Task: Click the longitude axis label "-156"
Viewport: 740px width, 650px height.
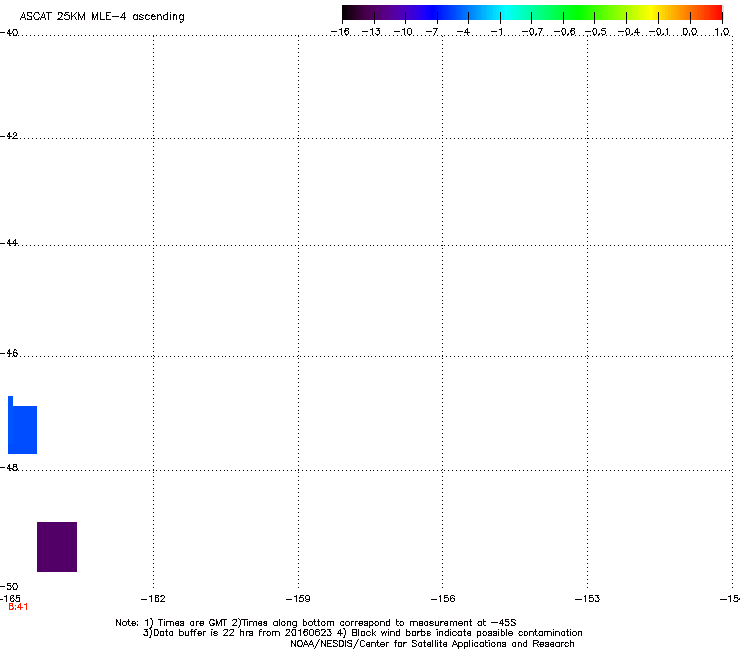Action: point(443,599)
